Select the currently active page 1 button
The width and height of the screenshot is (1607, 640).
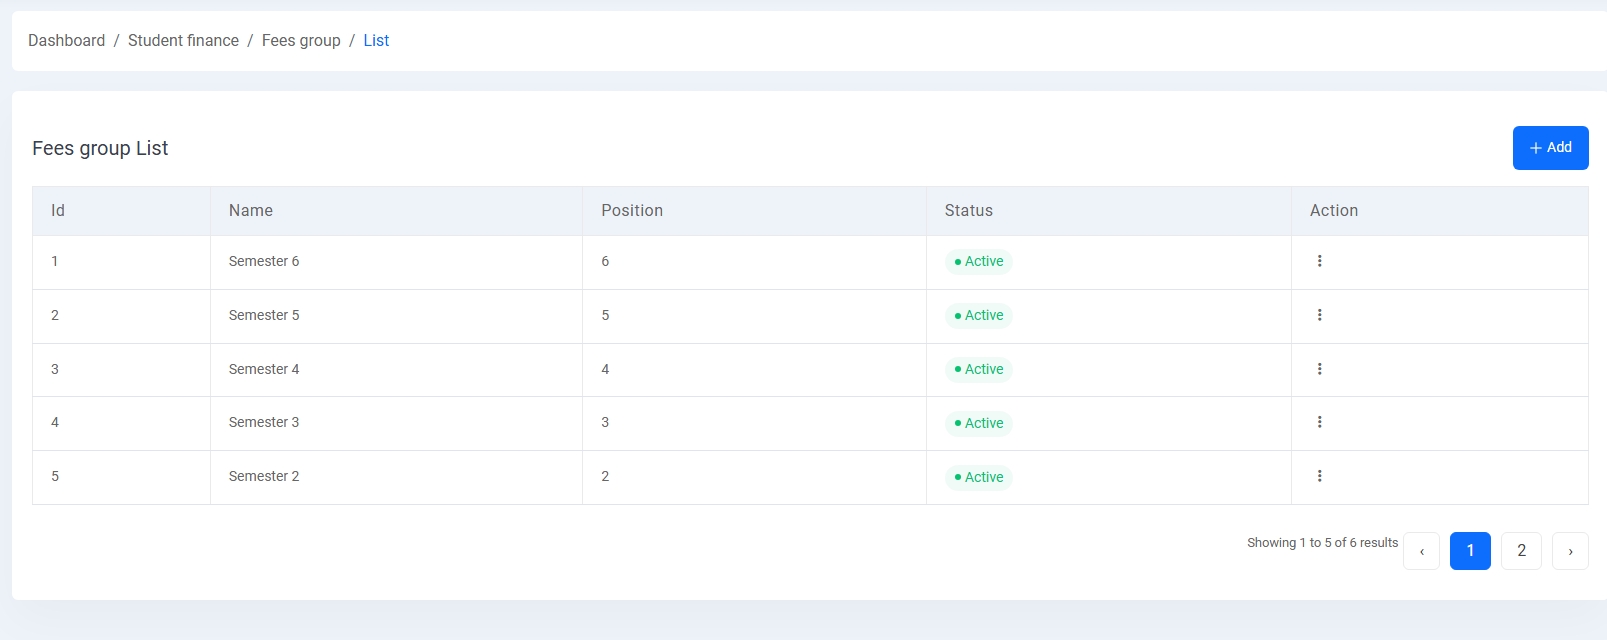[x=1470, y=550]
